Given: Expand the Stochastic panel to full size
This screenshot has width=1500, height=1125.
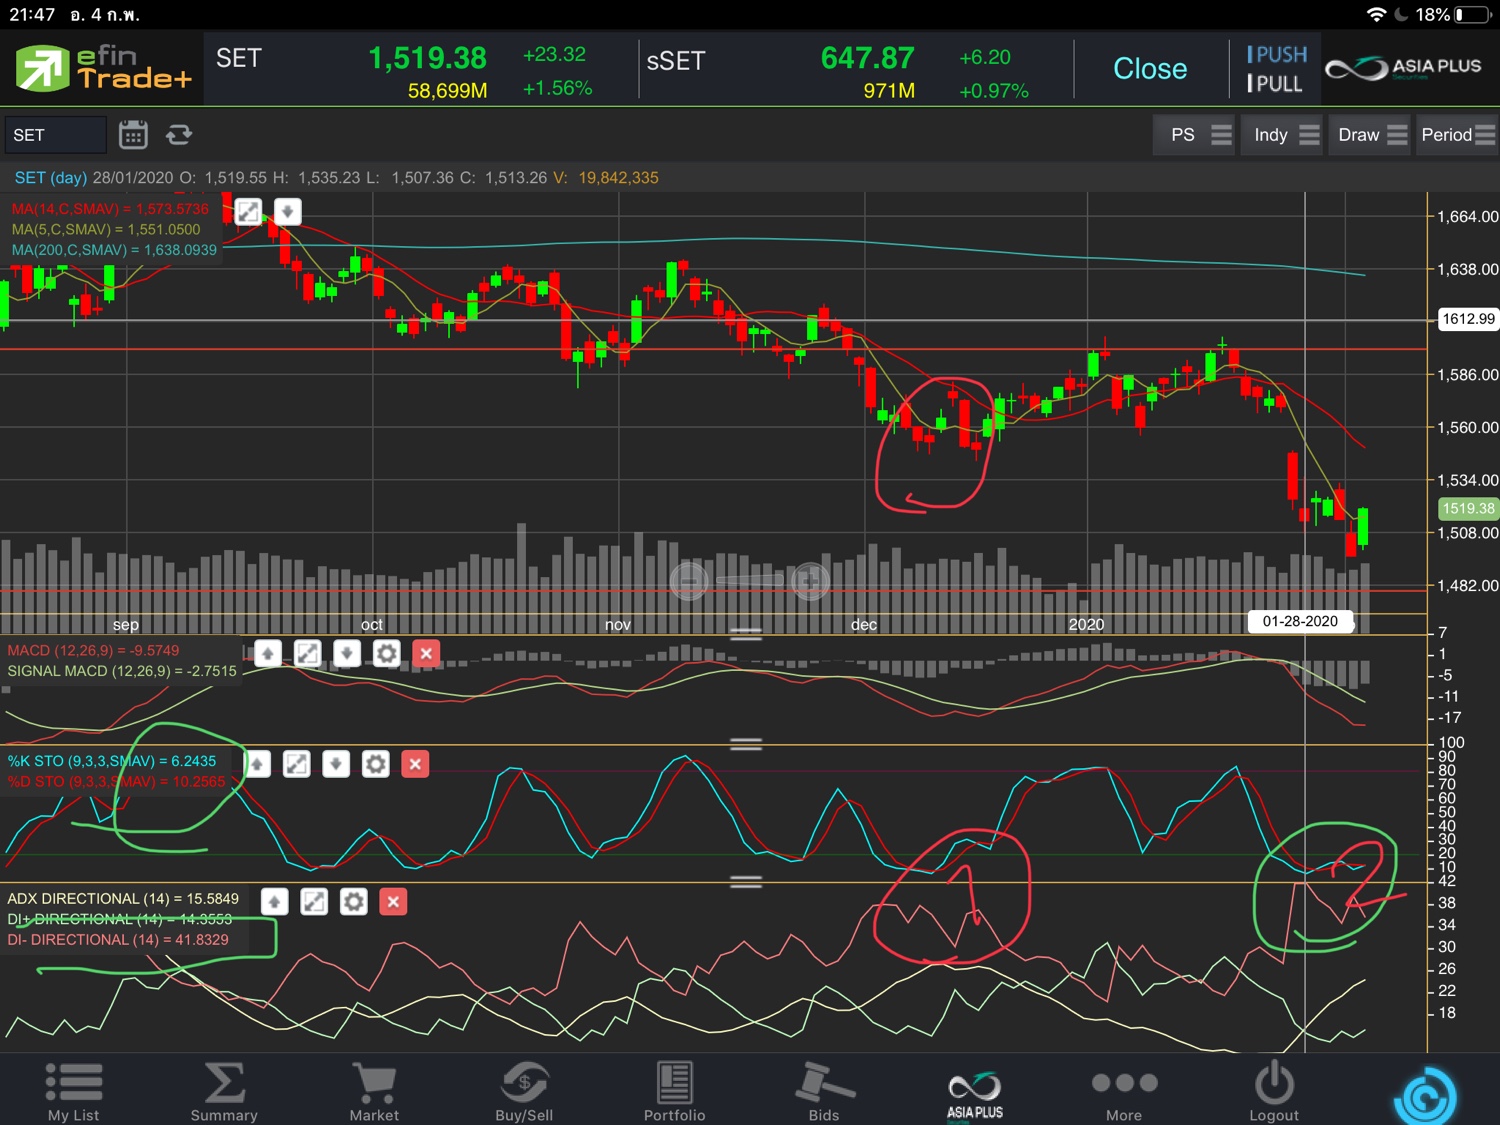Looking at the screenshot, I should [x=297, y=765].
